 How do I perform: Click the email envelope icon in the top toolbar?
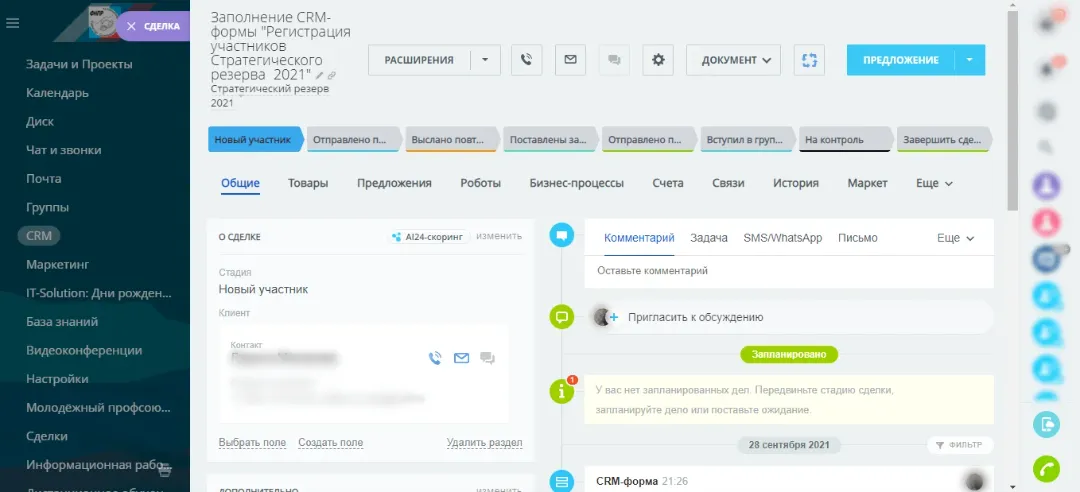570,60
